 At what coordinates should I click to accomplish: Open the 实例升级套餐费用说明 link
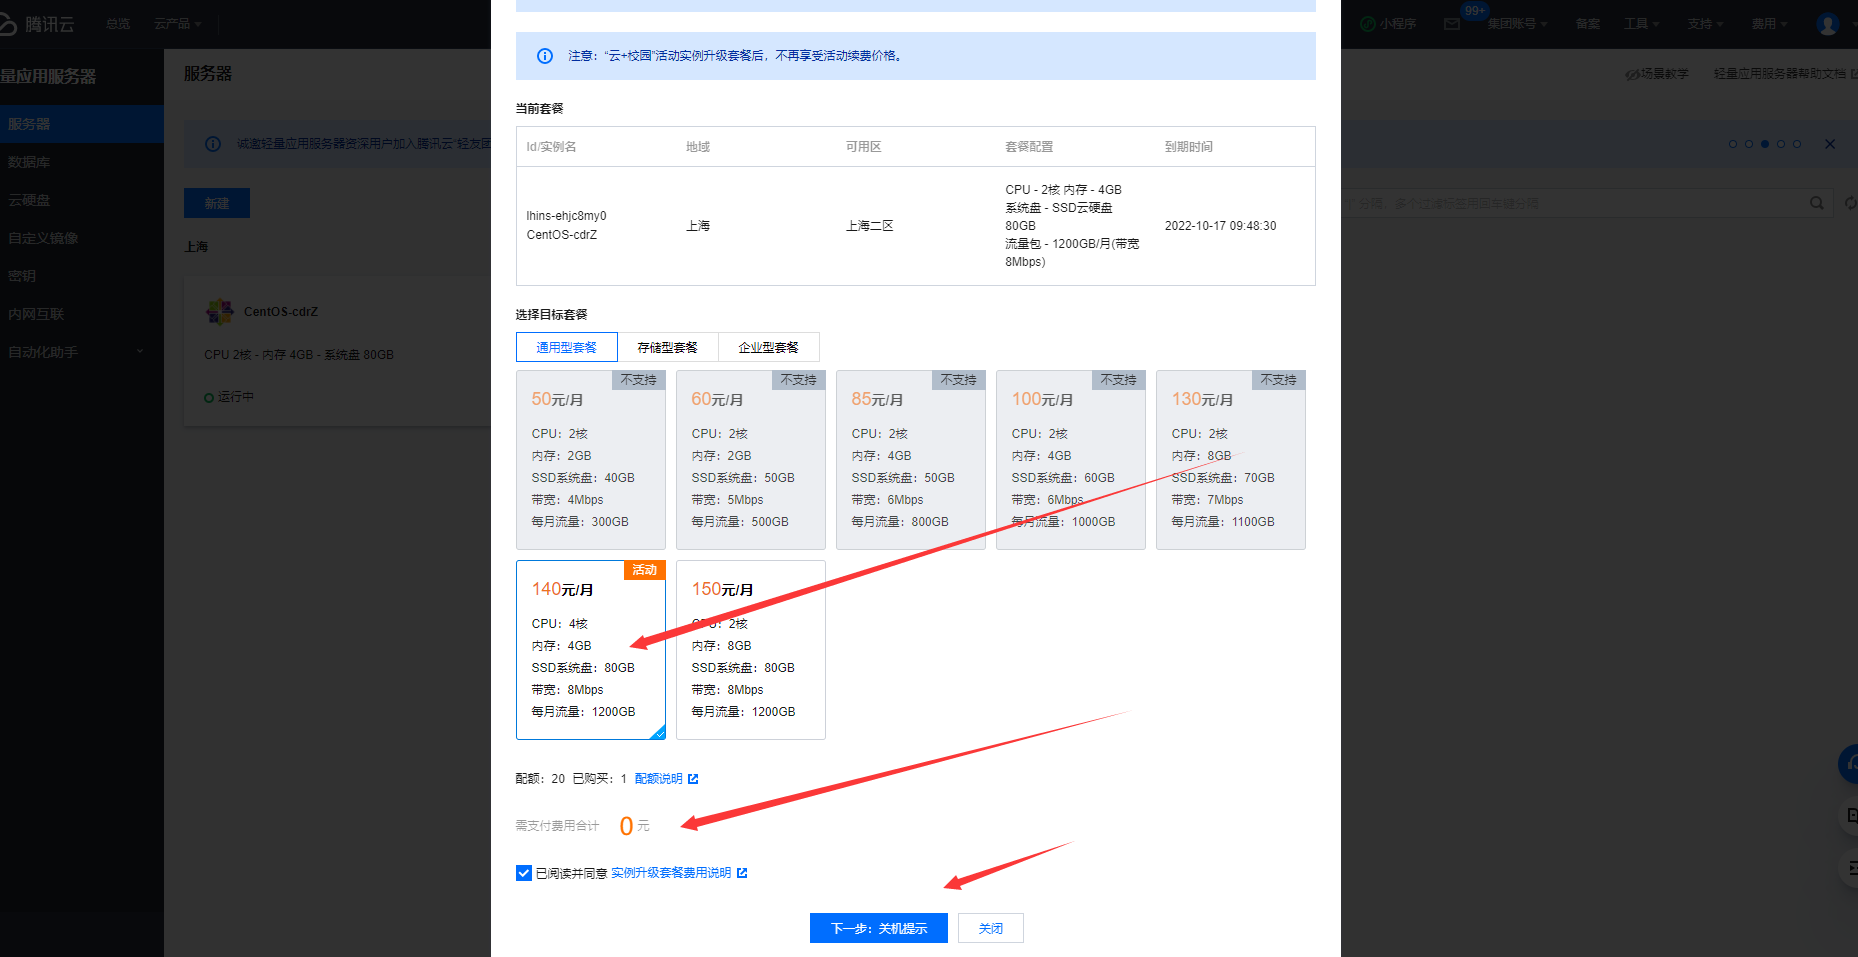[x=671, y=873]
